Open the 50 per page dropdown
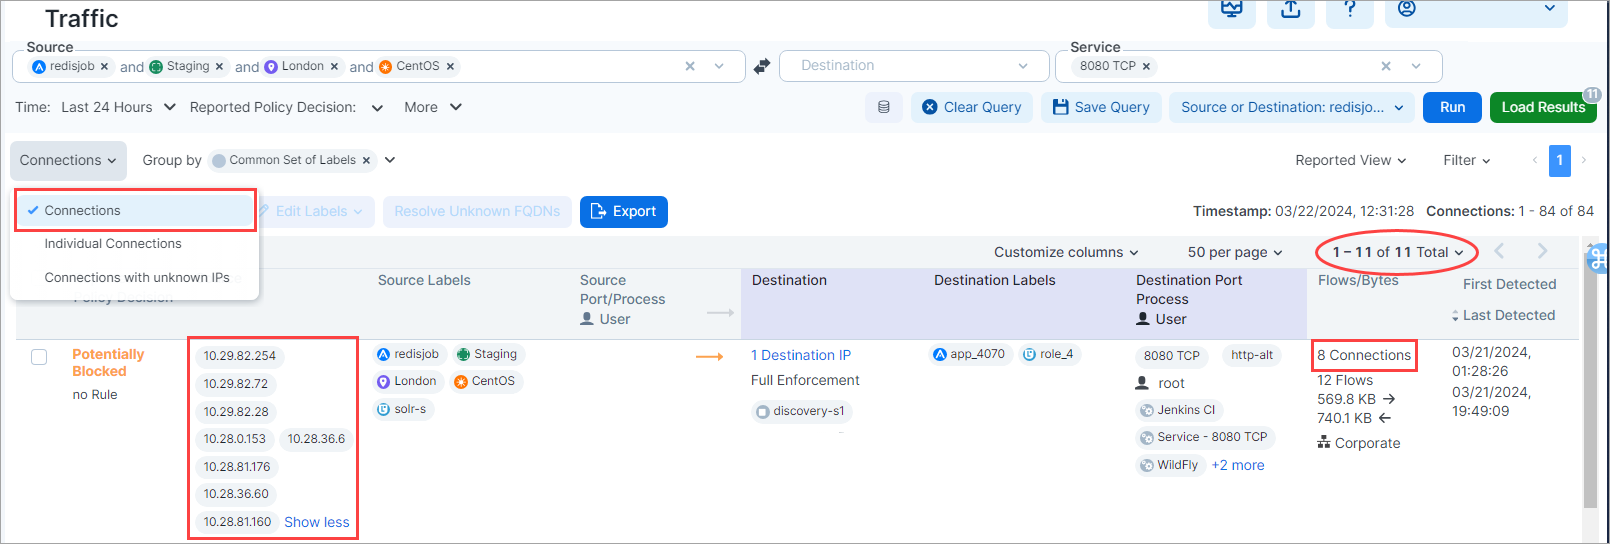The image size is (1610, 544). pos(1234,253)
